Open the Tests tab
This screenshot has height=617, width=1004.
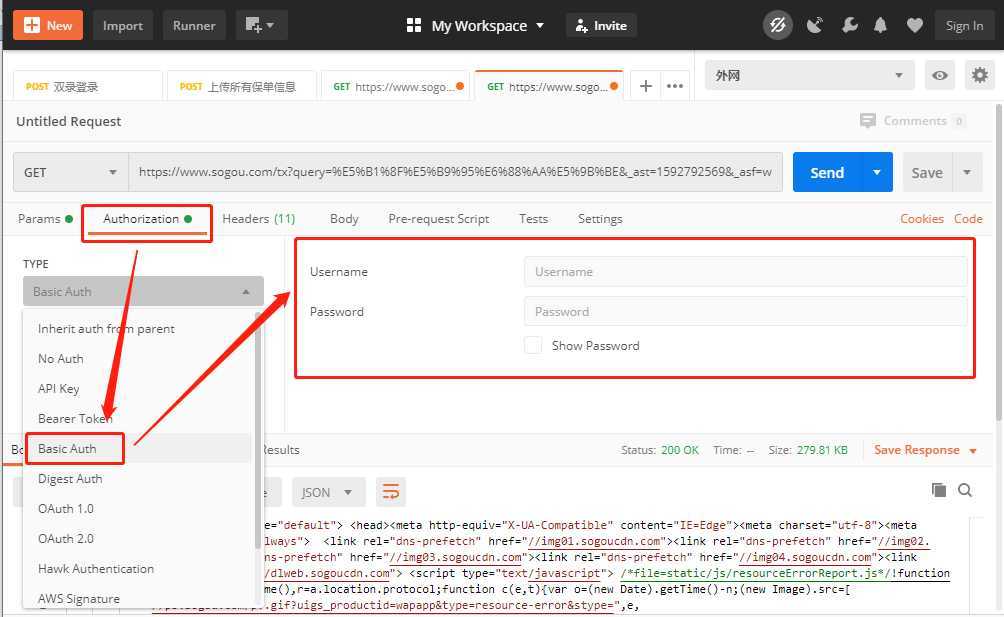pos(533,219)
